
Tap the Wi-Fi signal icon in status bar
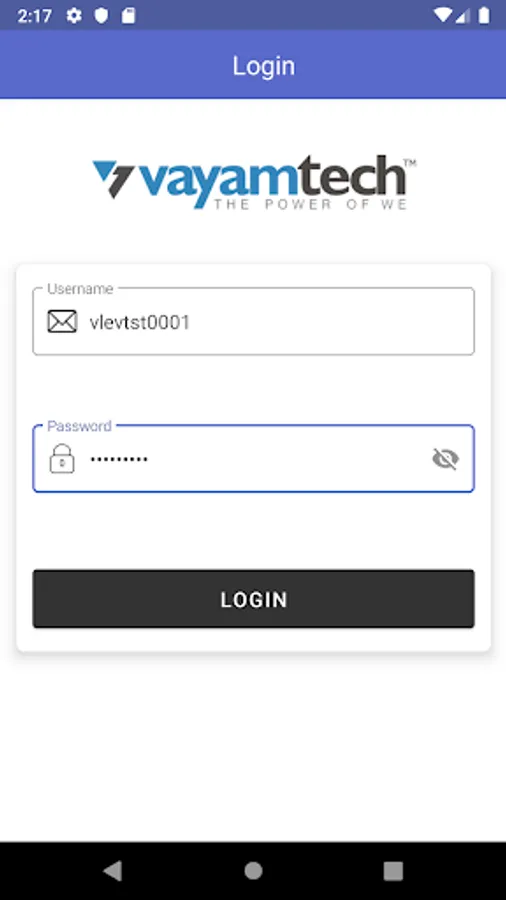click(x=443, y=15)
